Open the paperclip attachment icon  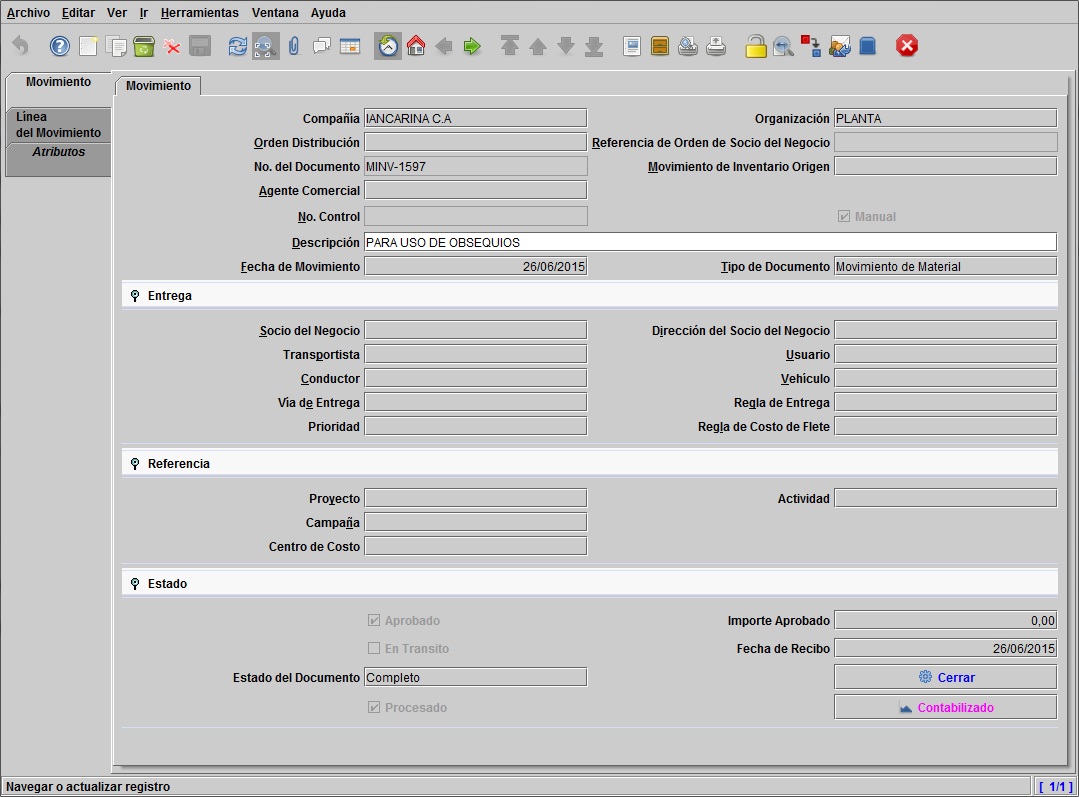tap(294, 46)
